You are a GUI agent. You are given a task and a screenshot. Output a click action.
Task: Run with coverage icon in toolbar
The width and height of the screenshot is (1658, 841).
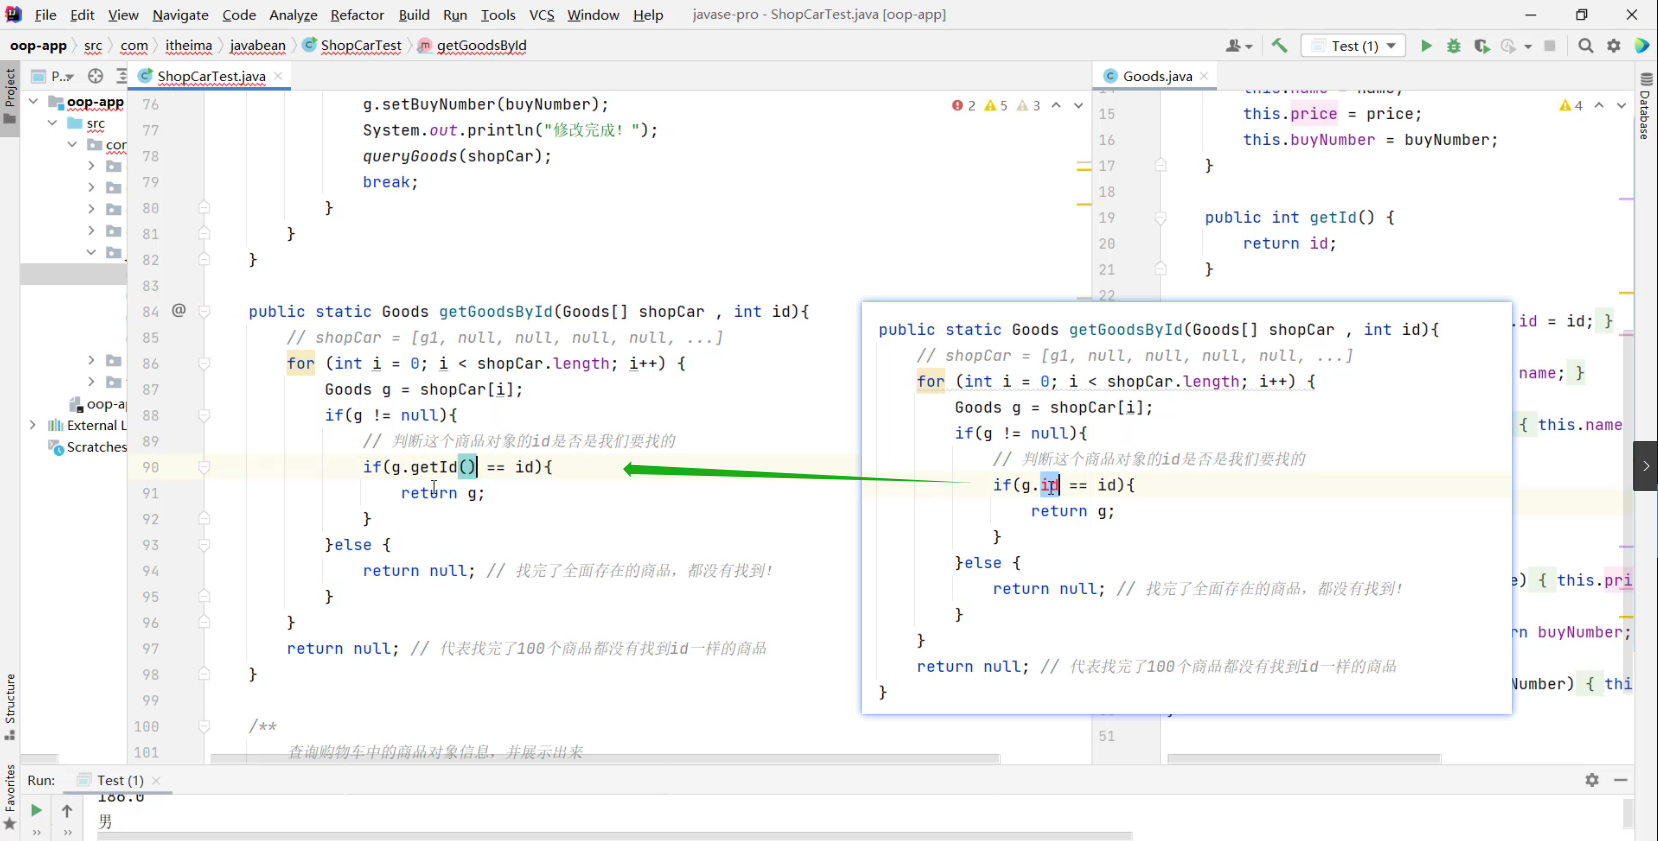pyautogui.click(x=1482, y=46)
